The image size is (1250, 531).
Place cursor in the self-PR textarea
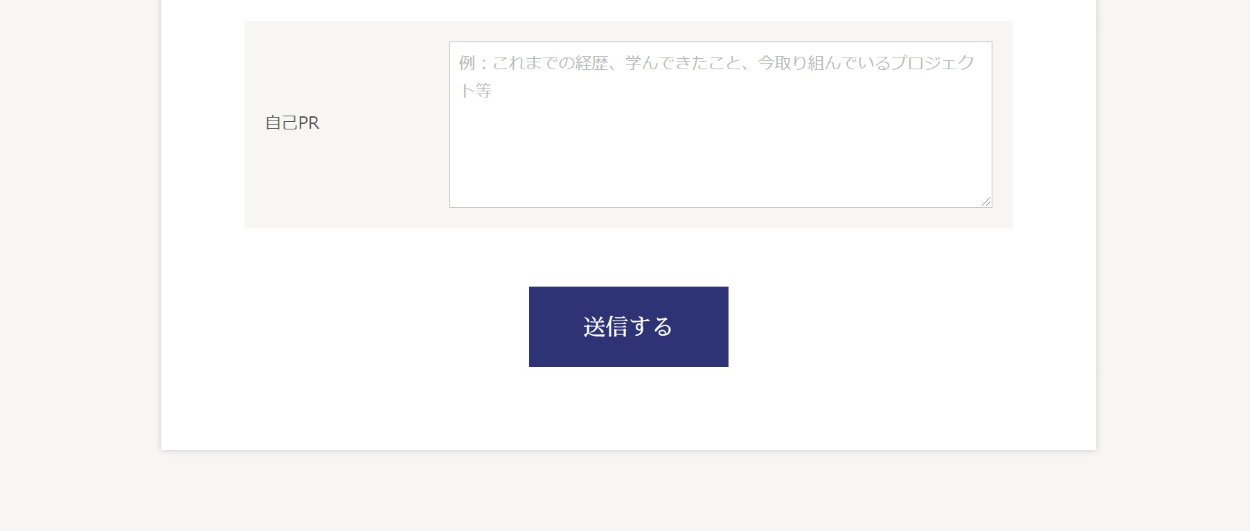click(x=720, y=125)
